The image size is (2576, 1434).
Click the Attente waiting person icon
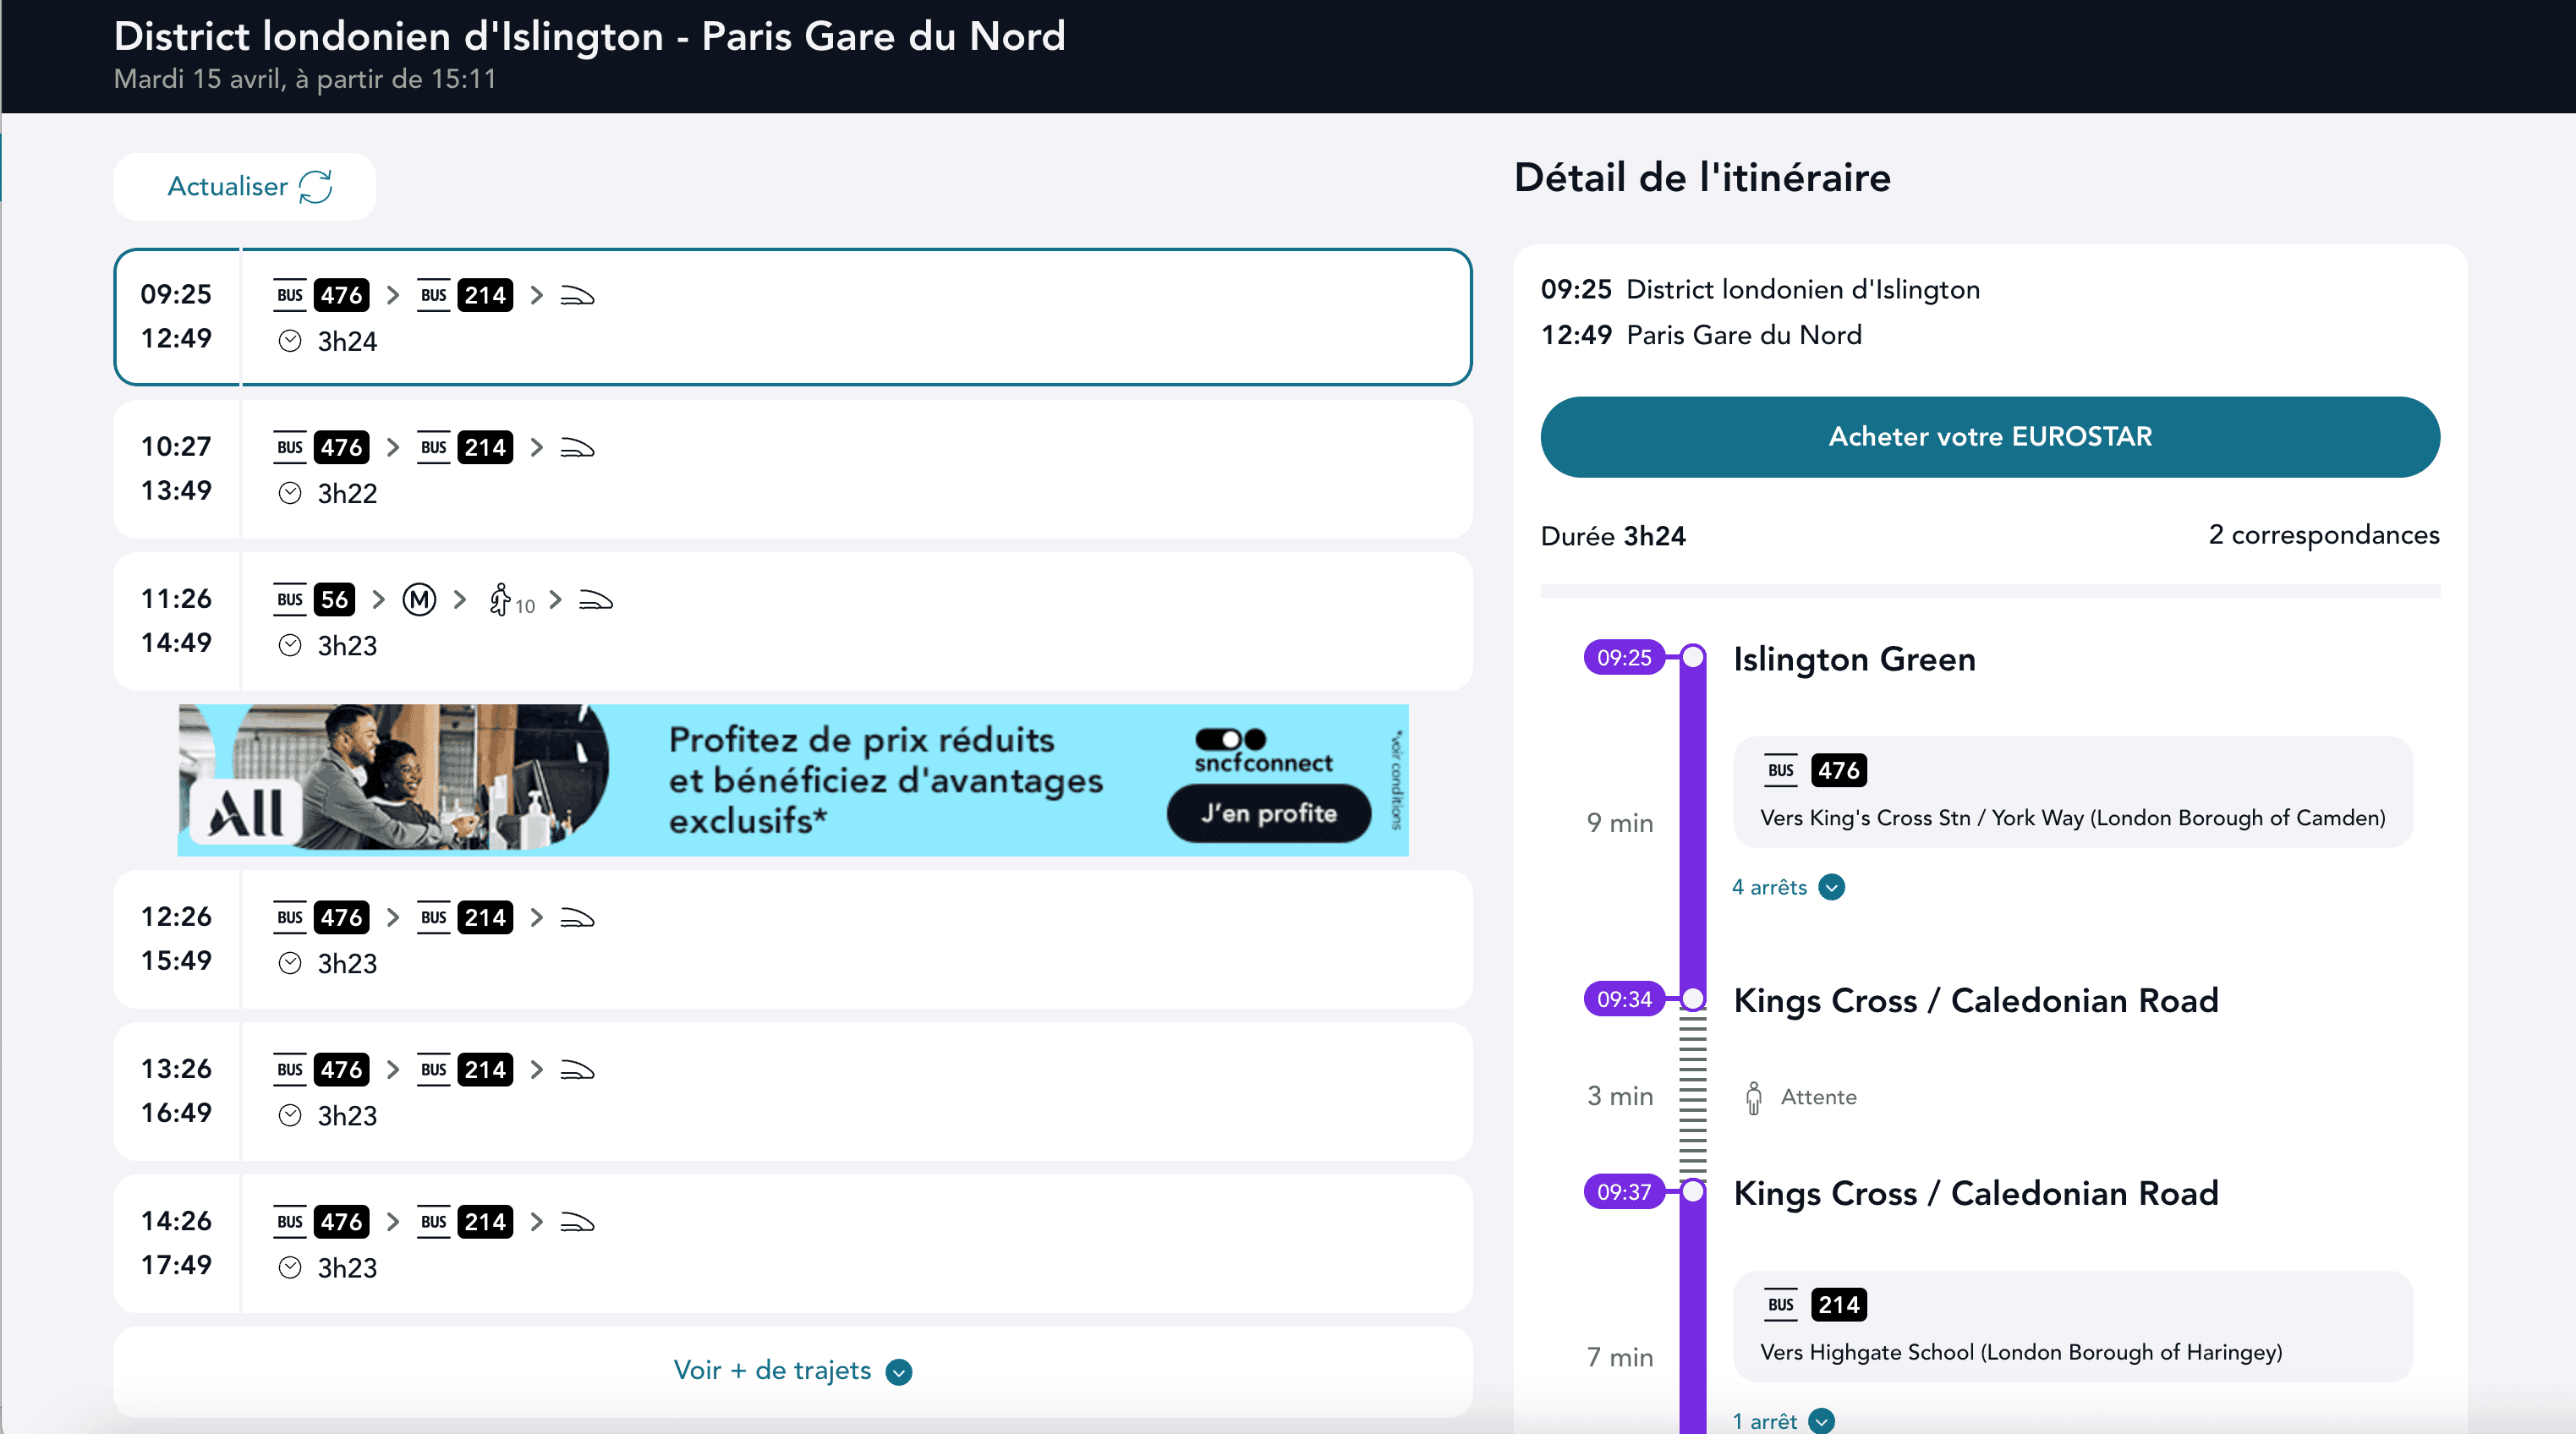(x=1753, y=1097)
